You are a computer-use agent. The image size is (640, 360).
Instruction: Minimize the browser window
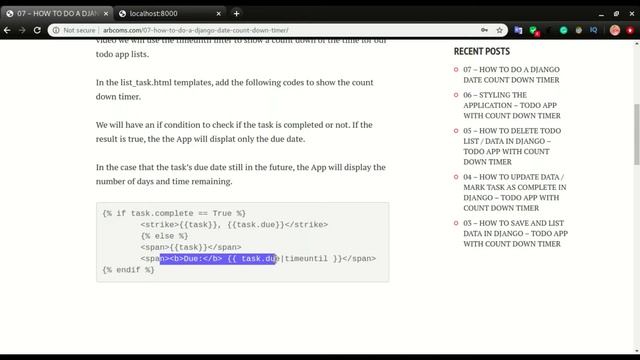pos(601,14)
